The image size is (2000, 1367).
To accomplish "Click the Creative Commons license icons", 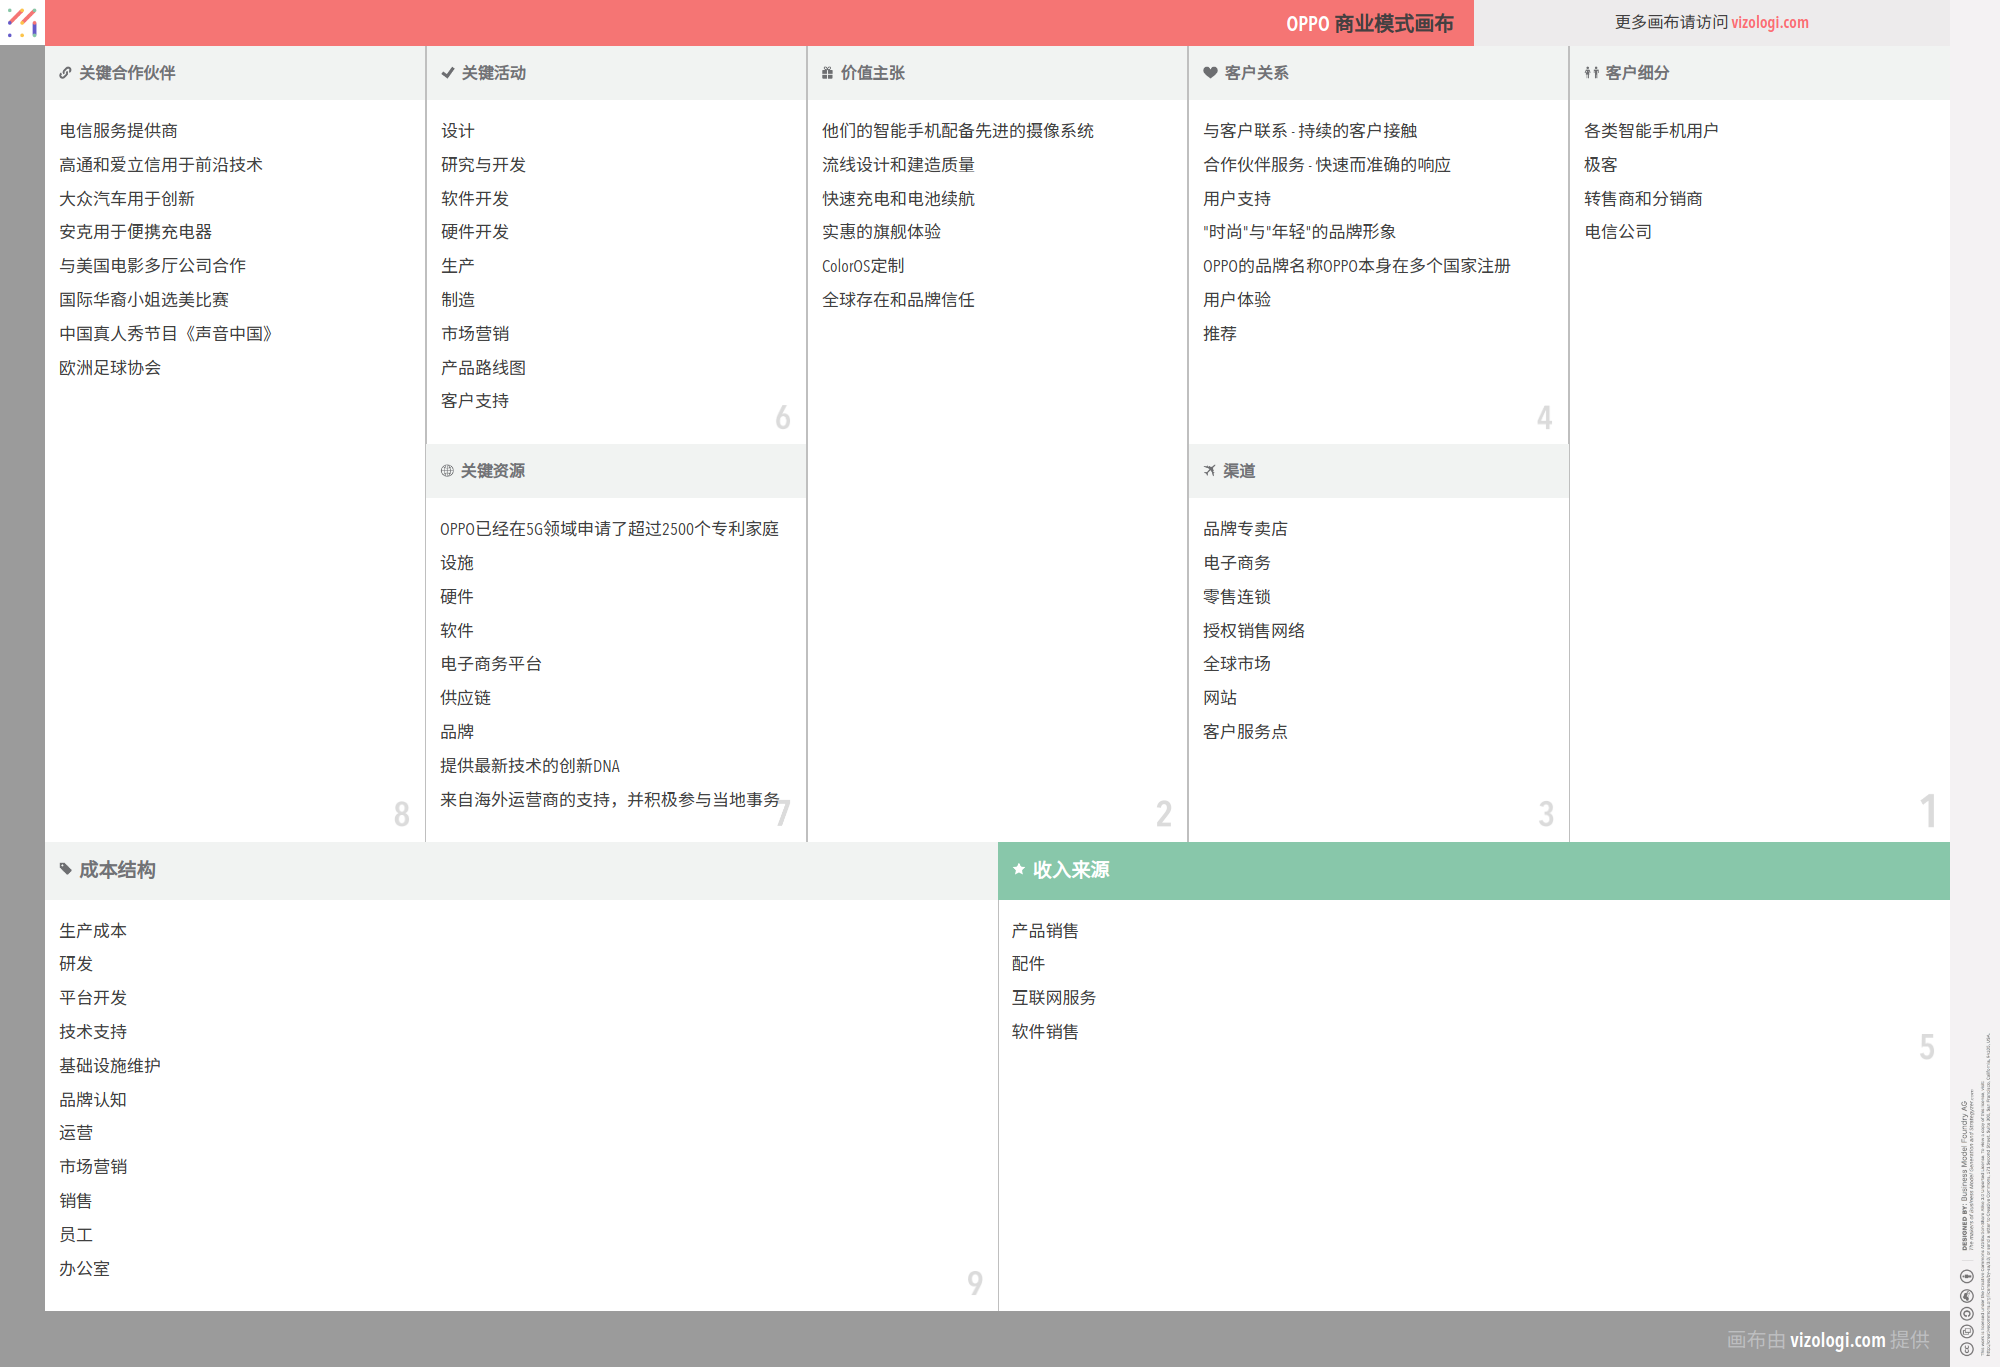I will (x=1966, y=1313).
